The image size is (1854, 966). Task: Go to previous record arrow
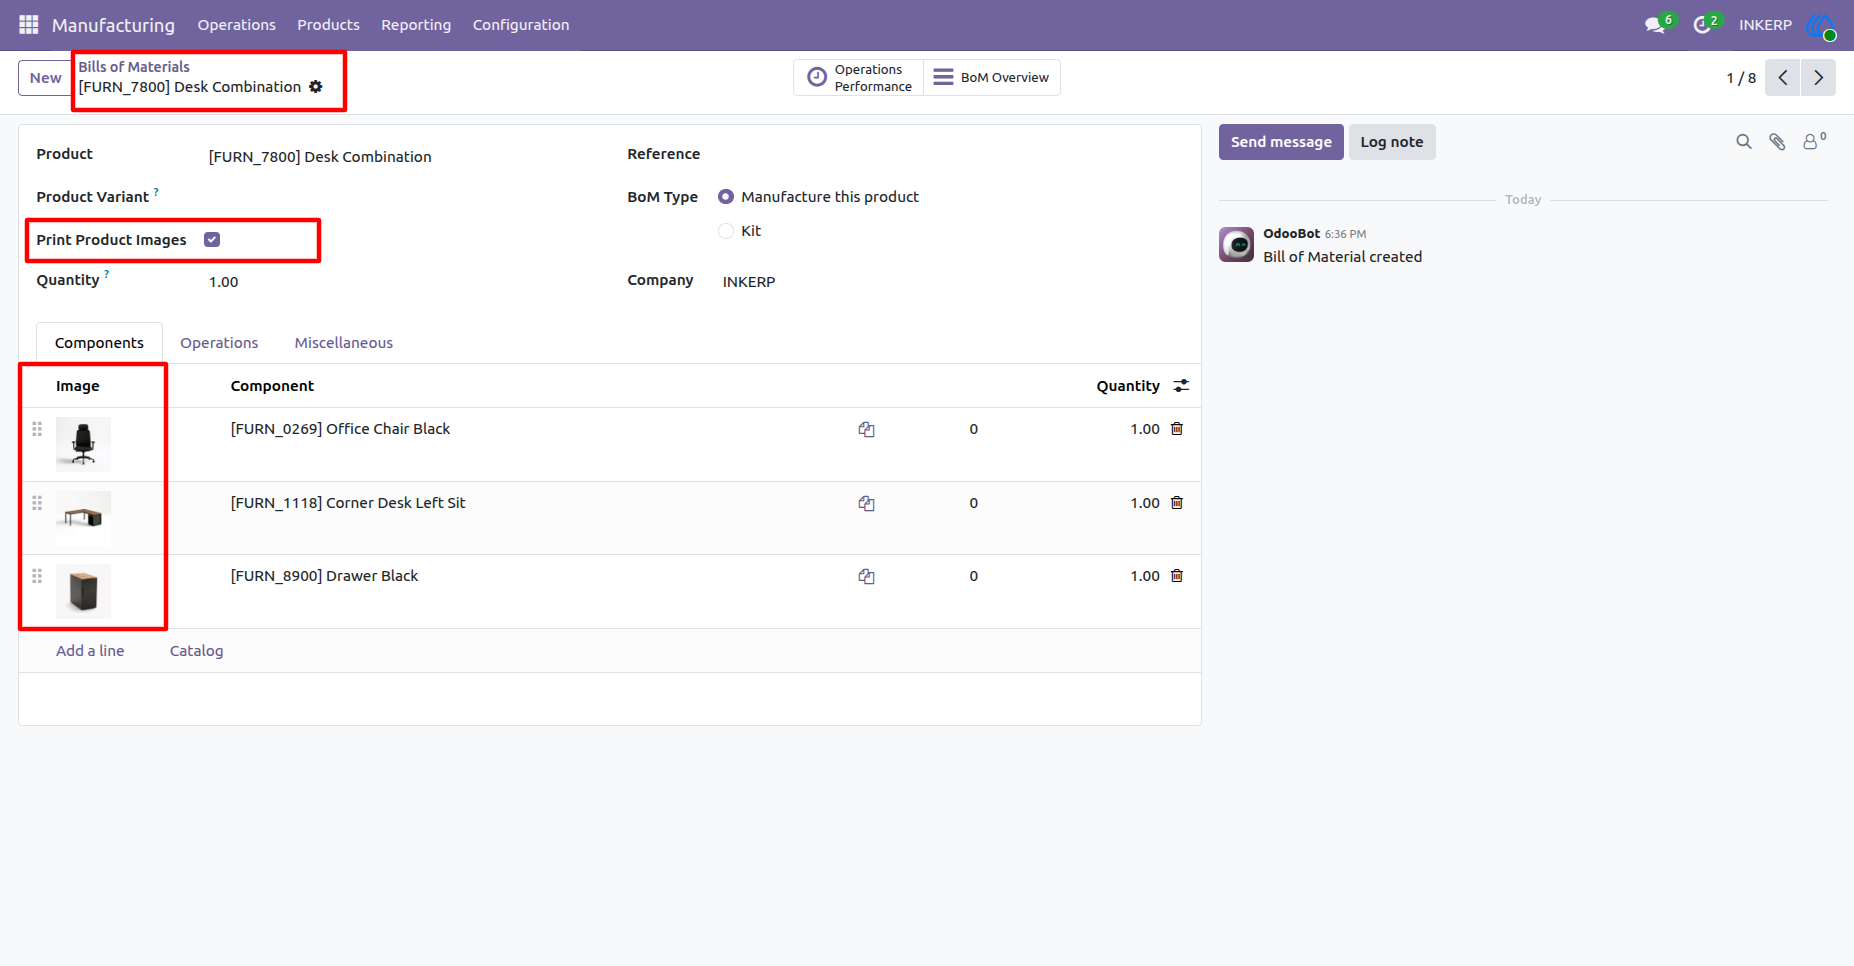pos(1783,78)
